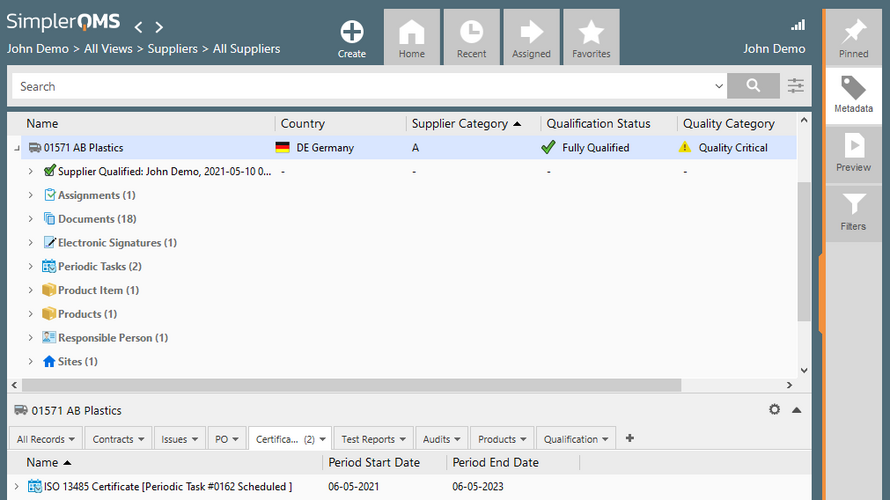Click John Demo breadcrumb link

(37, 49)
